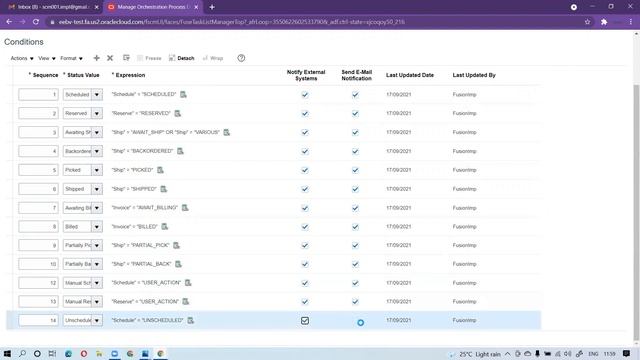Open a new browser tab
Image resolution: width=640 pixels, height=360 pixels.
tap(212, 7)
